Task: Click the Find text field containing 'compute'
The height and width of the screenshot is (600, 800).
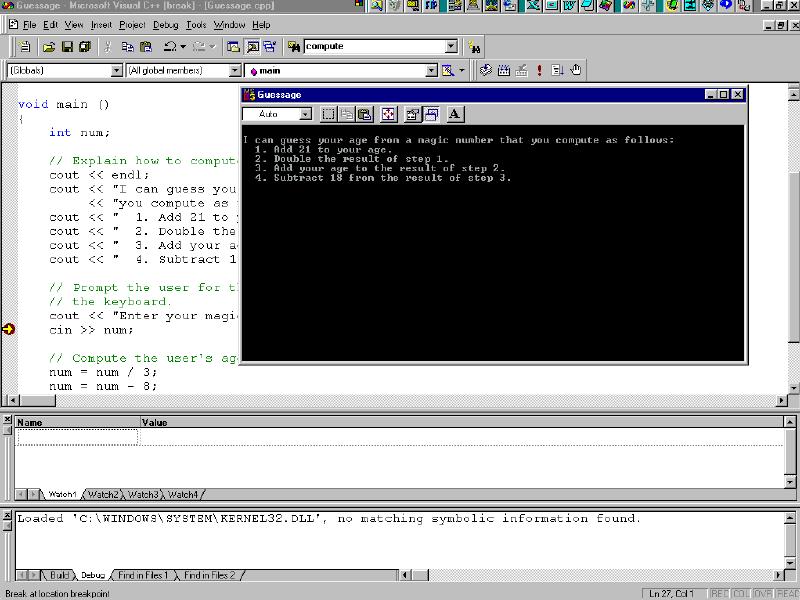Action: [x=374, y=46]
